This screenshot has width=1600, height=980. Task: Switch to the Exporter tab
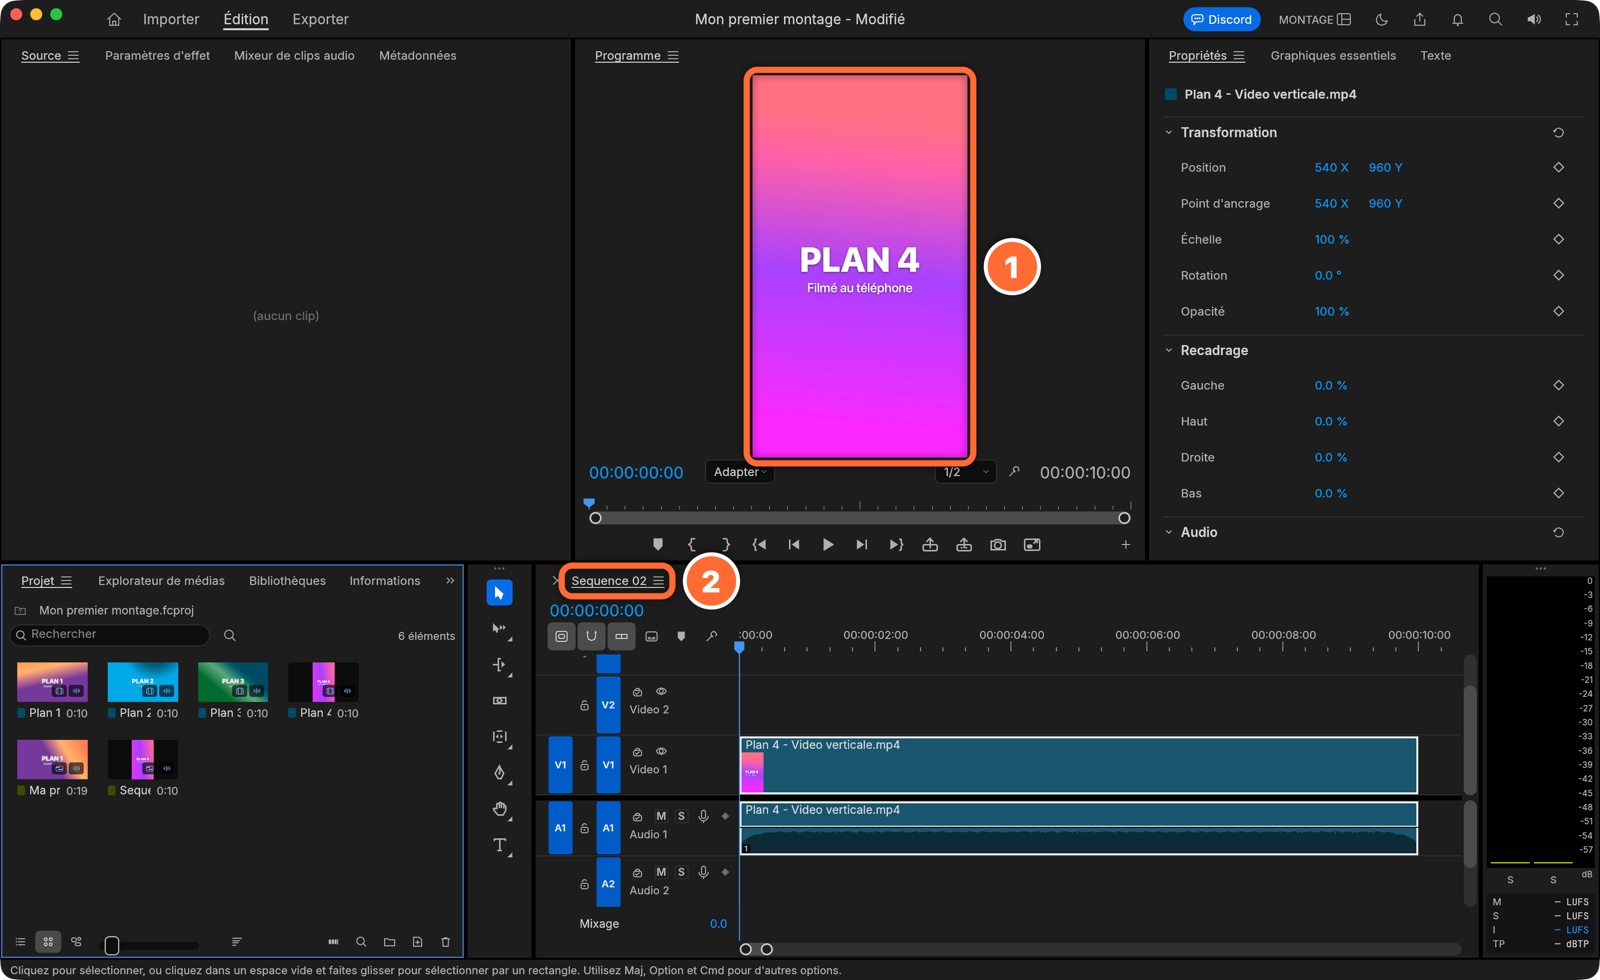[x=320, y=19]
